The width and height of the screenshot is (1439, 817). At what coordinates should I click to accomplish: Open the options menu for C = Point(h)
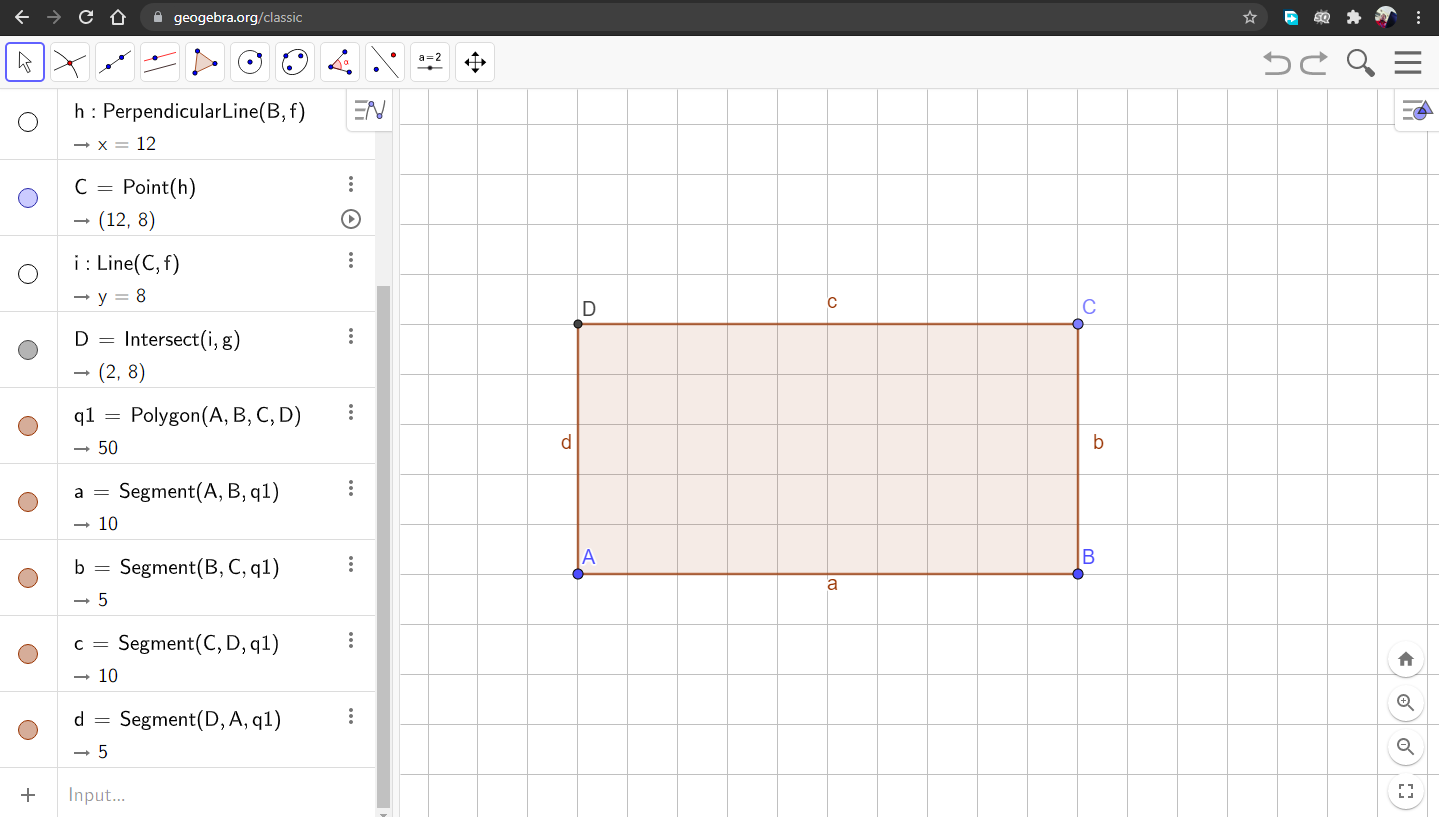[x=351, y=184]
